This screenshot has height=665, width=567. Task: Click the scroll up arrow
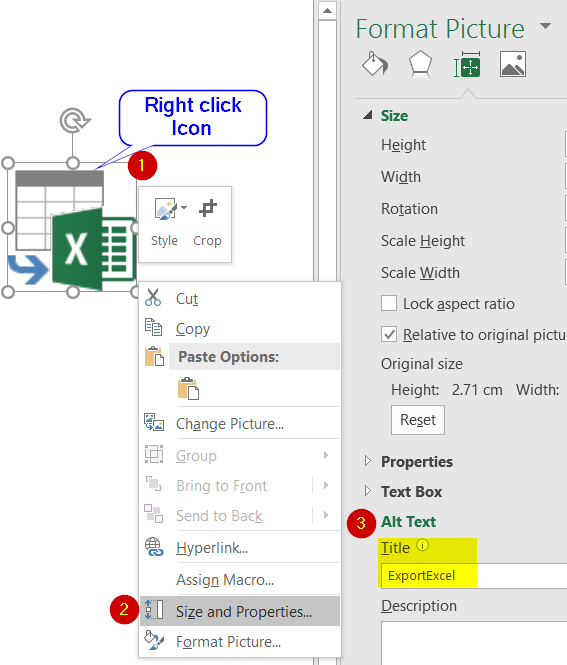coord(327,11)
